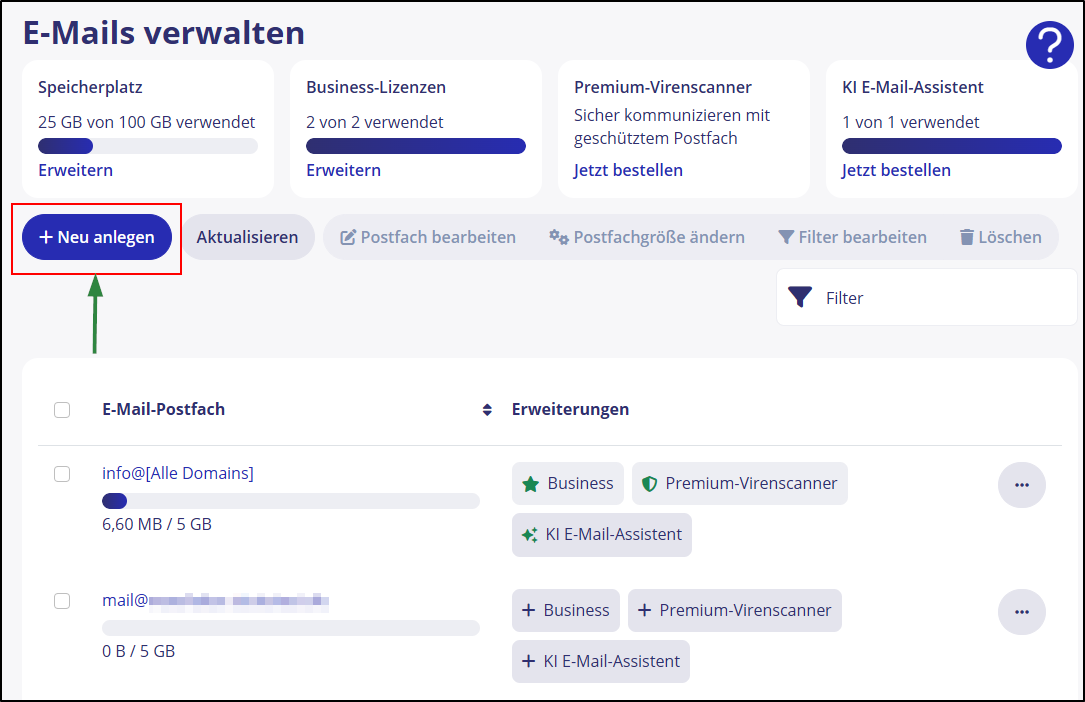This screenshot has height=702, width=1085.
Task: Check the checkbox beside the mail@ mailbox
Action: click(x=62, y=601)
